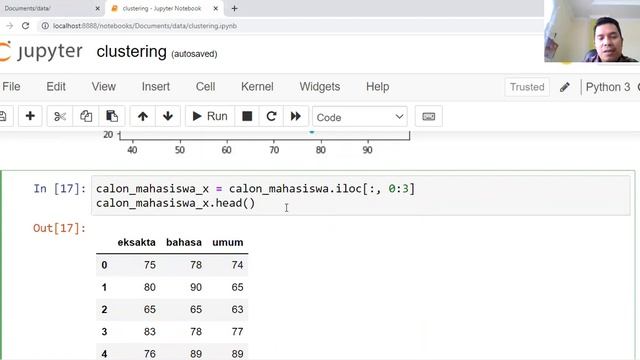Click the umum value 77 in row 3
Image resolution: width=640 pixels, height=360 pixels.
[x=237, y=331]
